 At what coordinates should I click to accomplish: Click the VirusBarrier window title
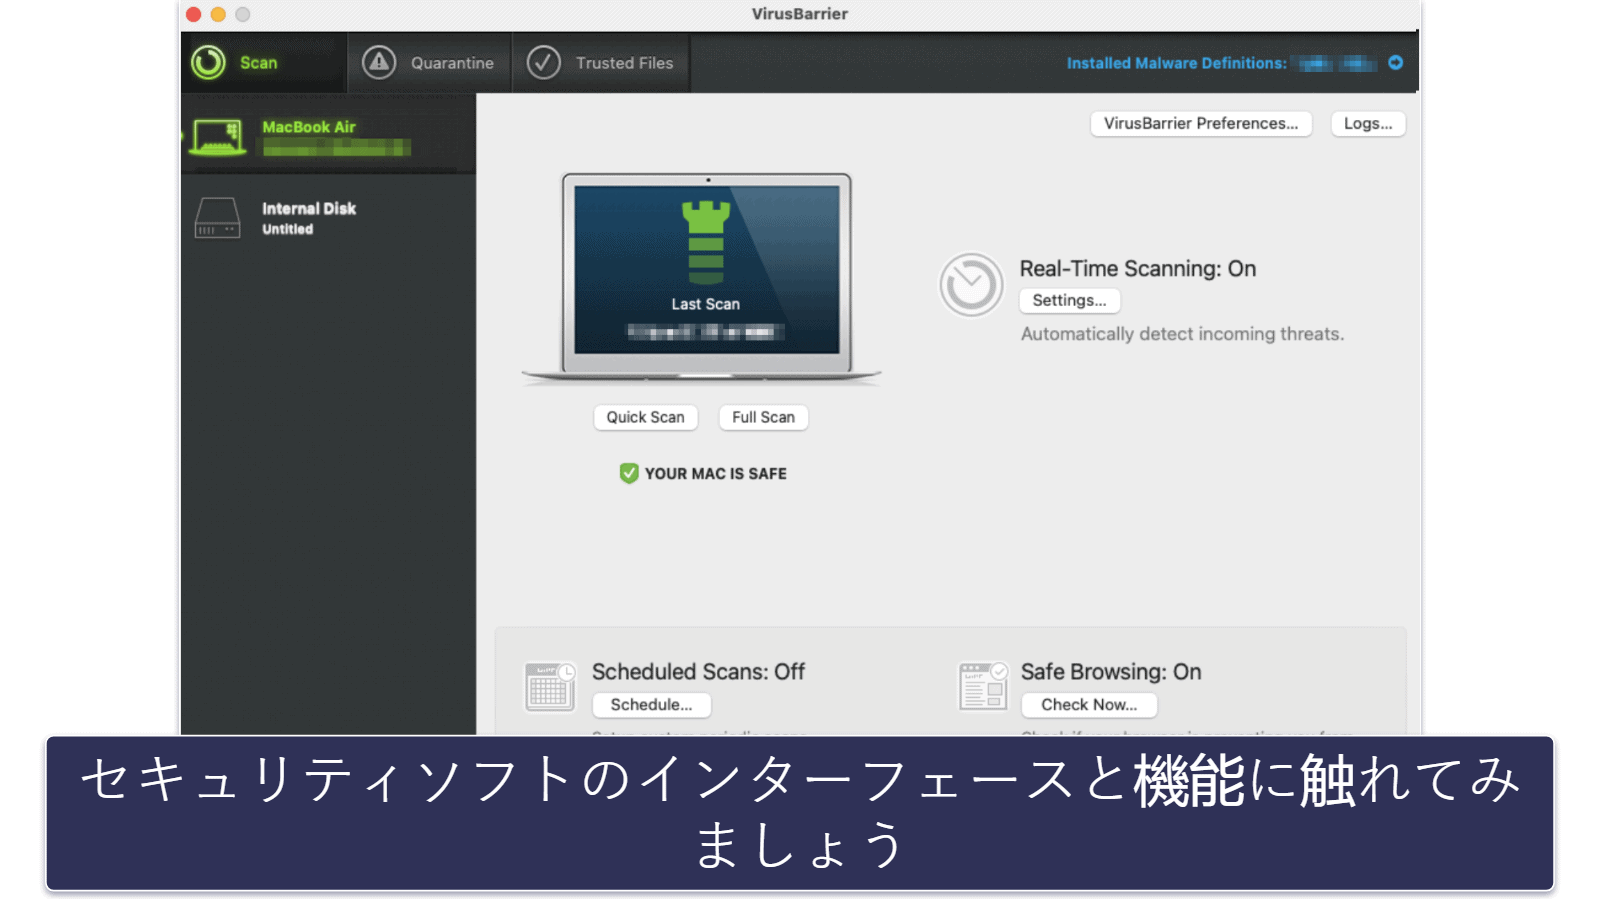(x=800, y=14)
